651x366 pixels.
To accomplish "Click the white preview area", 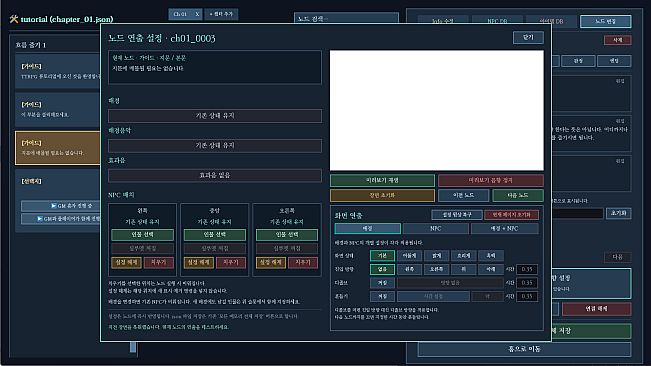I will coord(437,110).
